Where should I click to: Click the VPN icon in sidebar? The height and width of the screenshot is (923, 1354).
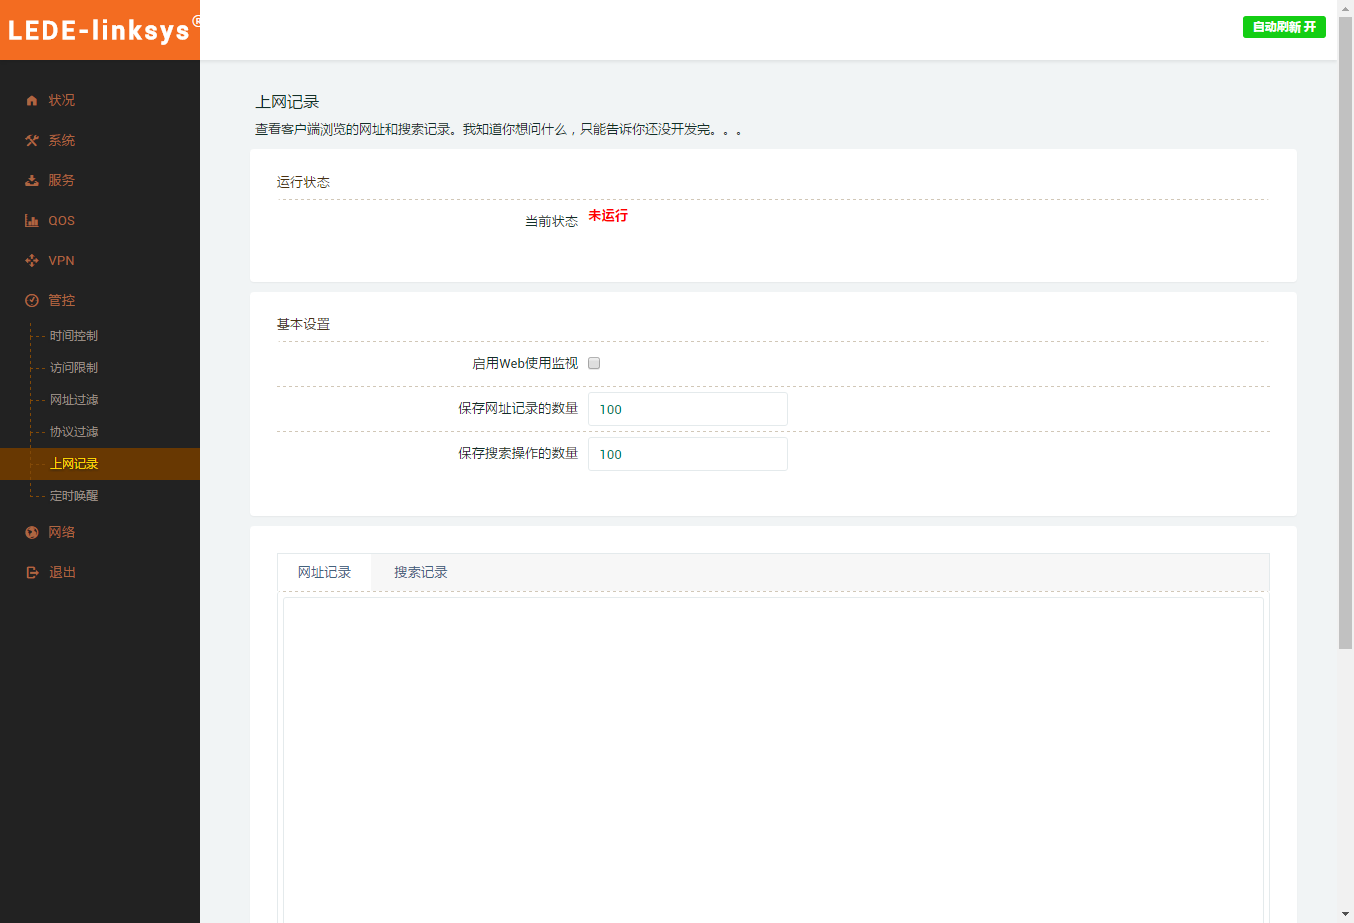click(x=32, y=261)
